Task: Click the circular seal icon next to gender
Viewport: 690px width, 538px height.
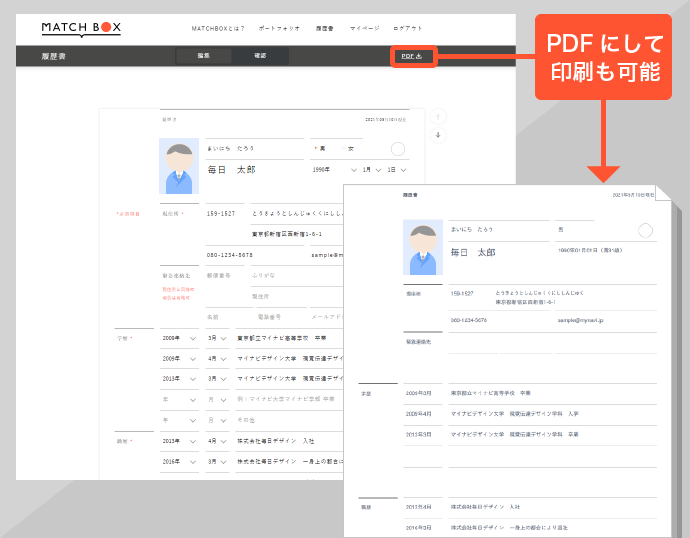Action: point(398,149)
